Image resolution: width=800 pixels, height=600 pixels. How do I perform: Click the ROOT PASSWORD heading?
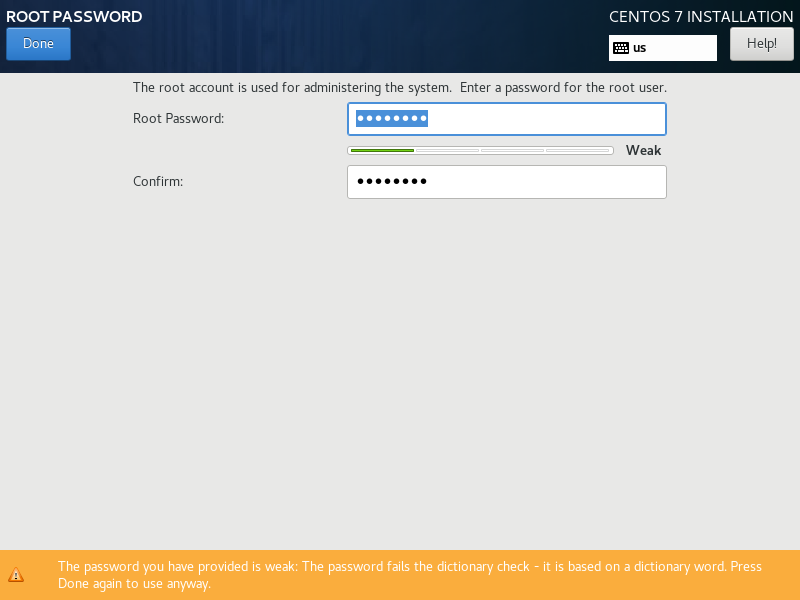pos(74,16)
